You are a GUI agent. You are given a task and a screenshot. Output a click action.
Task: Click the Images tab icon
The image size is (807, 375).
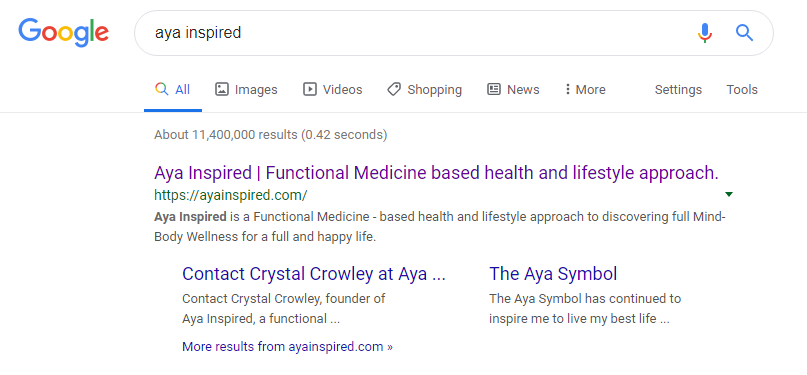(221, 90)
